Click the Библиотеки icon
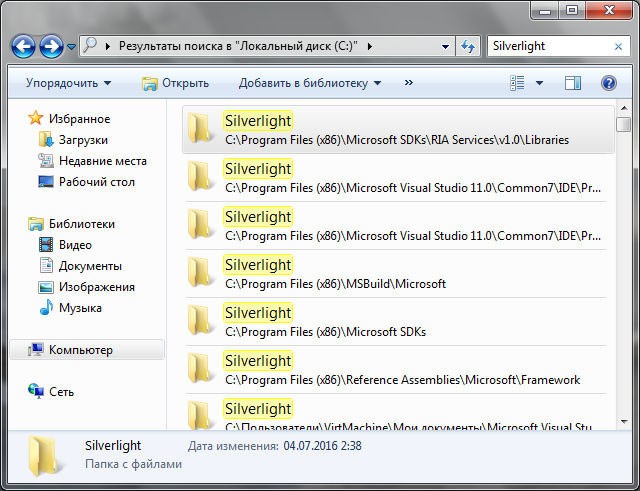This screenshot has height=491, width=640. [x=36, y=224]
